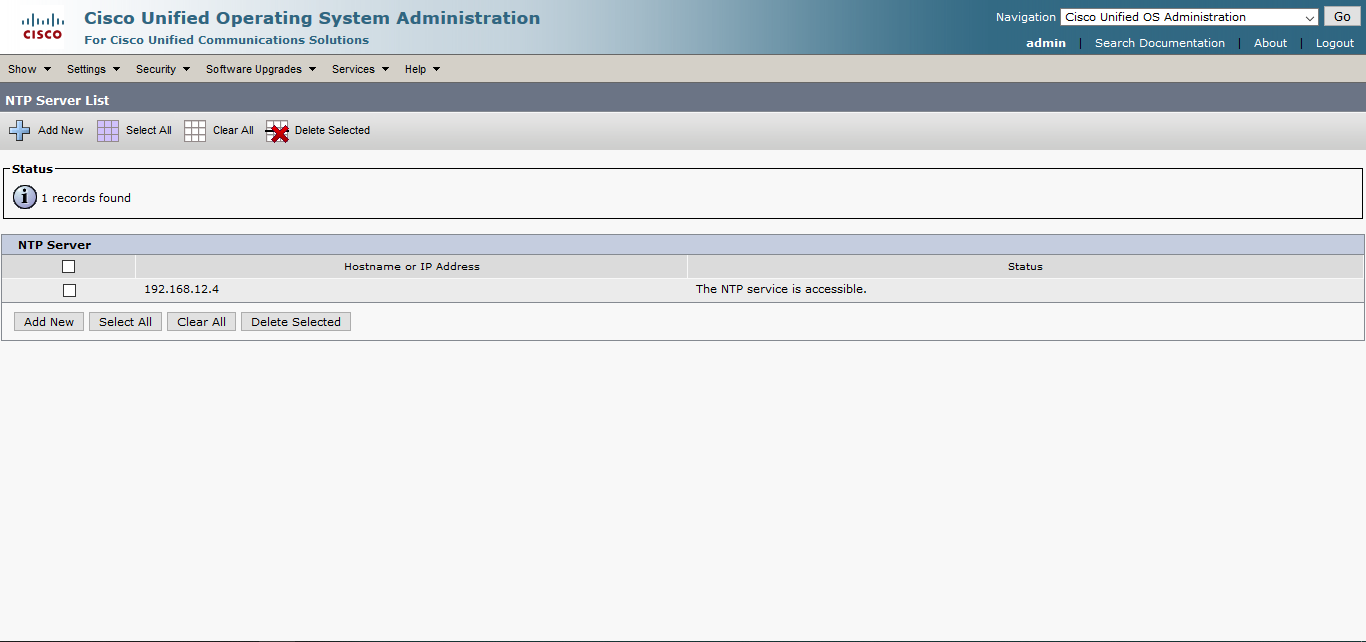1366x642 pixels.
Task: Click the Add New button below the table
Action: [48, 321]
